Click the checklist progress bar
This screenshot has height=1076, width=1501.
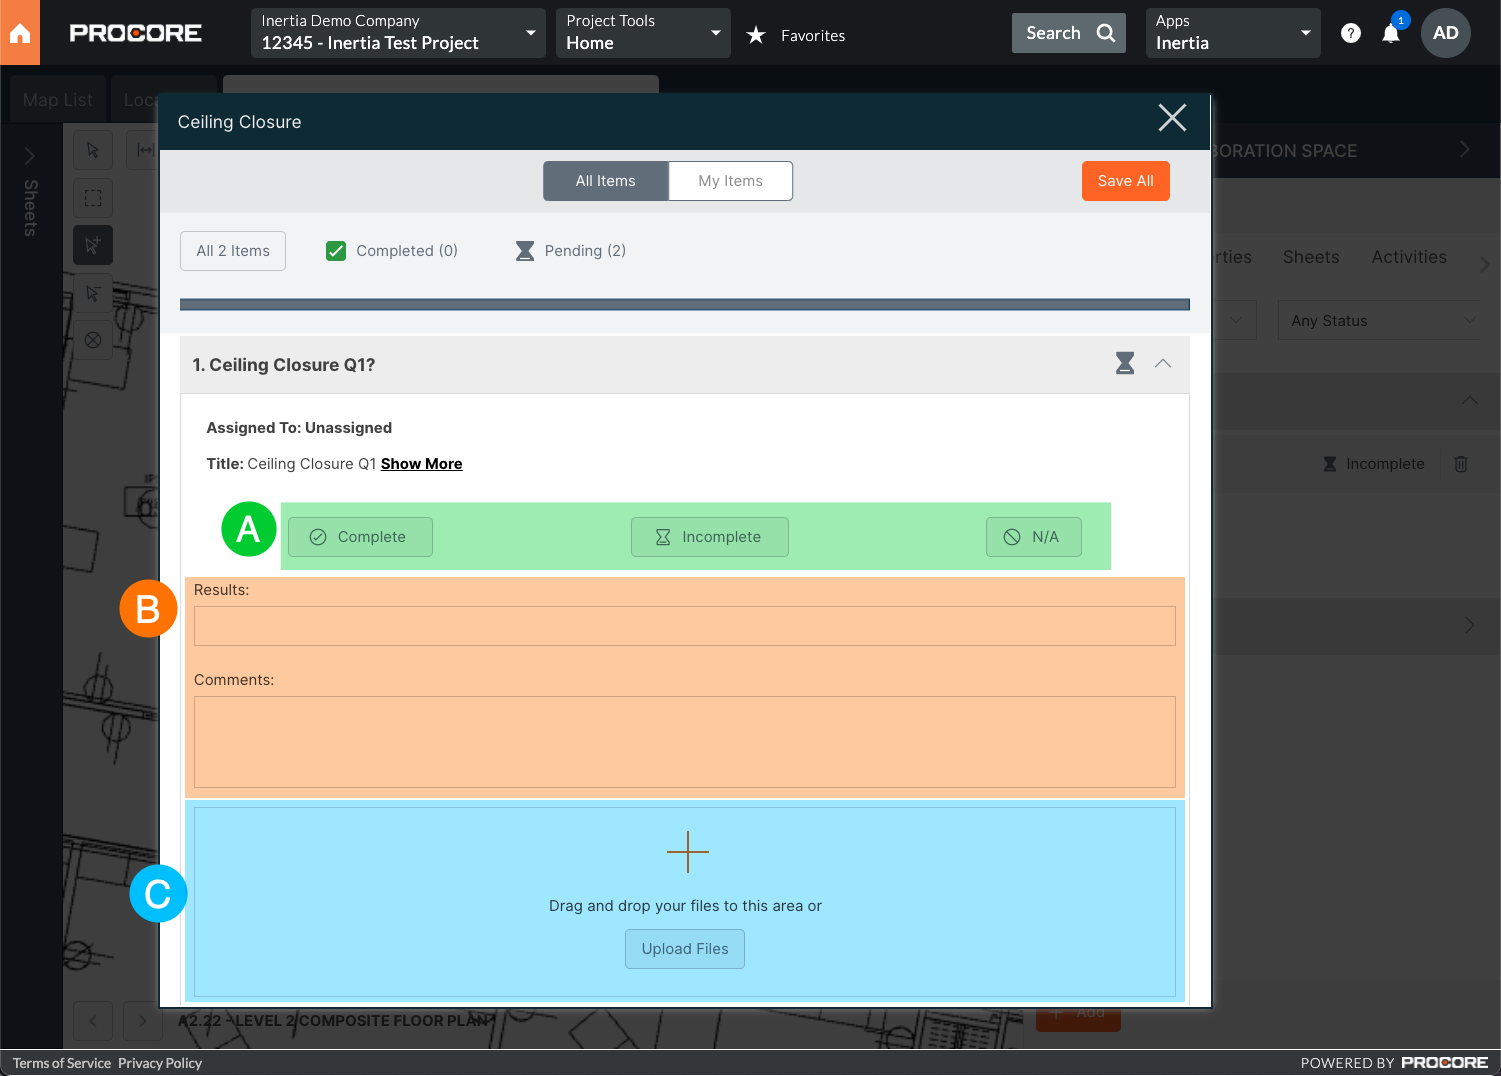[684, 303]
